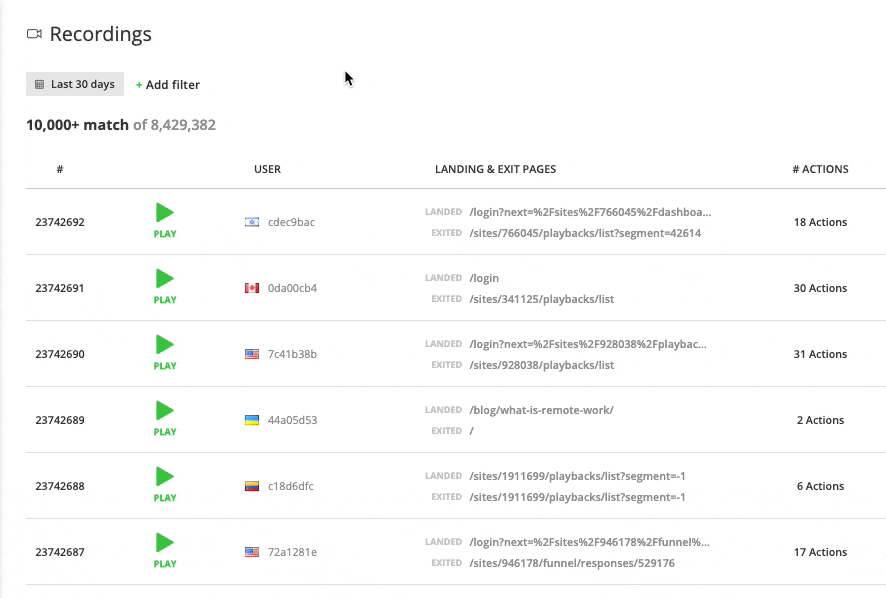
Task: Open the Last 30 days date filter
Action: (75, 85)
